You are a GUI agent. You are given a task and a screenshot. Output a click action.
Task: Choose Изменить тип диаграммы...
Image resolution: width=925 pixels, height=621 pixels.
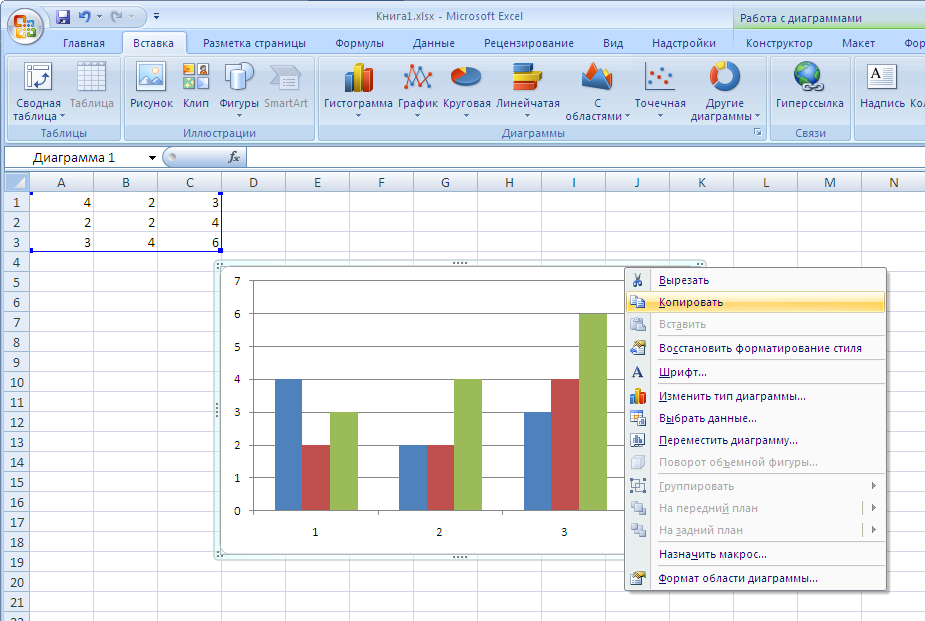click(755, 396)
